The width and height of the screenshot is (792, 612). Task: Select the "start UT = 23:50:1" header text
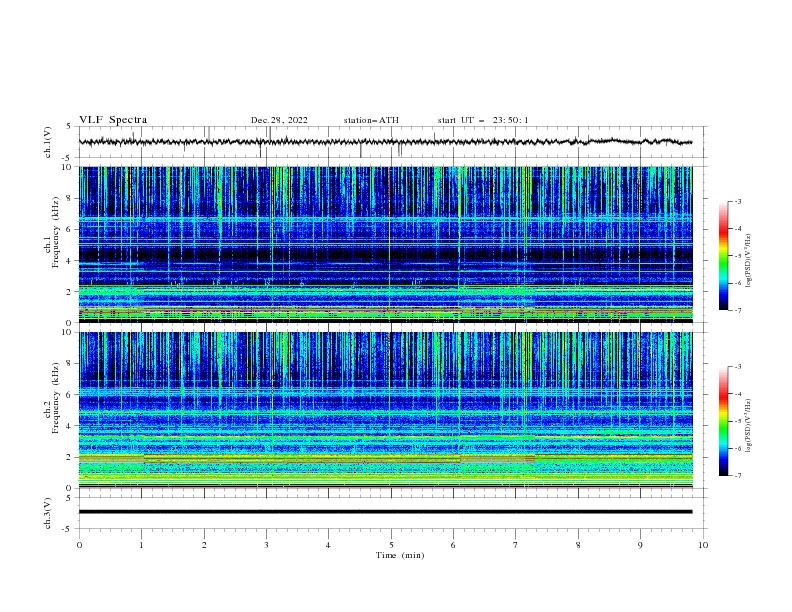tap(483, 120)
